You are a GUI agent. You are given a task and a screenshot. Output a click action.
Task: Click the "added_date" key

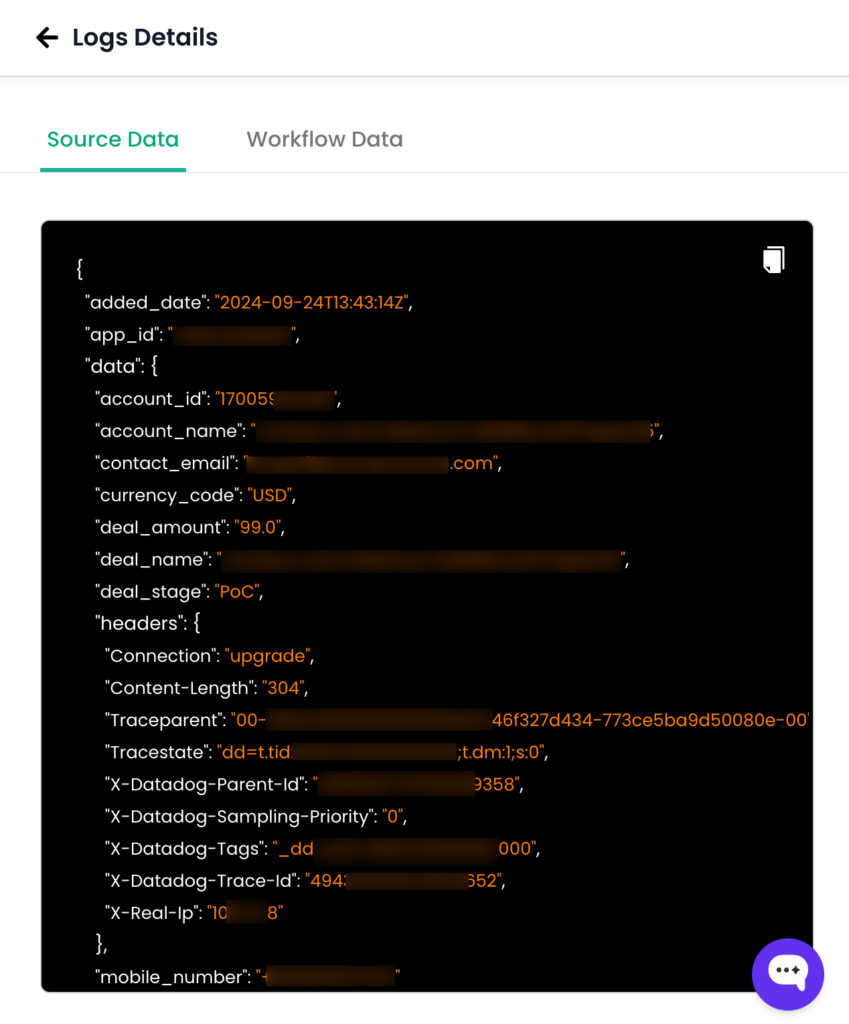pos(147,302)
